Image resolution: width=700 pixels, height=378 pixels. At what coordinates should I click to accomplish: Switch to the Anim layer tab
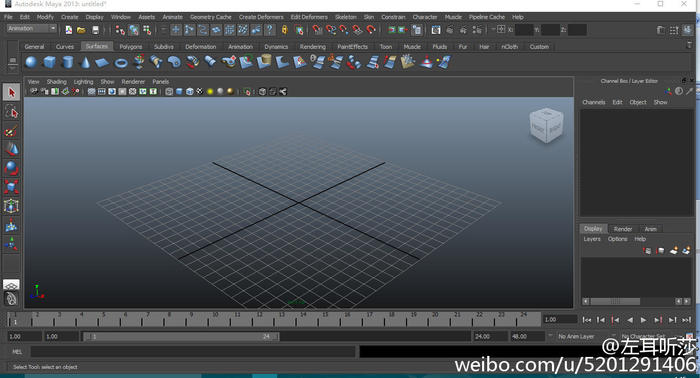[650, 229]
